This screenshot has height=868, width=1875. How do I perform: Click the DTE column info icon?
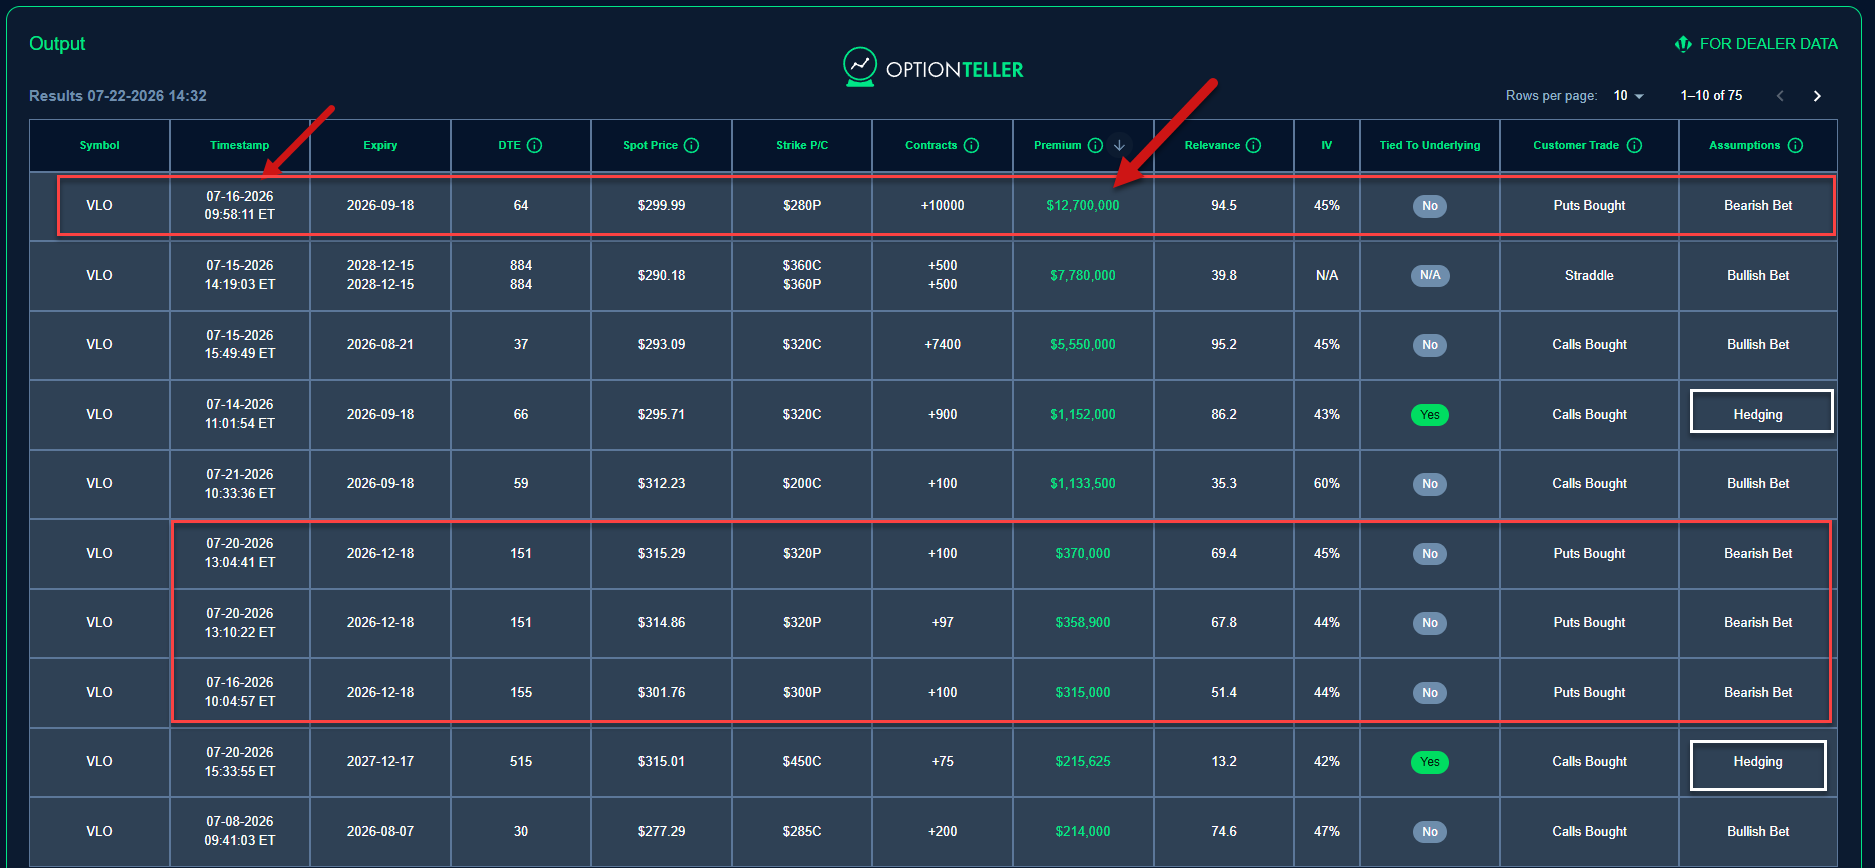(x=534, y=146)
